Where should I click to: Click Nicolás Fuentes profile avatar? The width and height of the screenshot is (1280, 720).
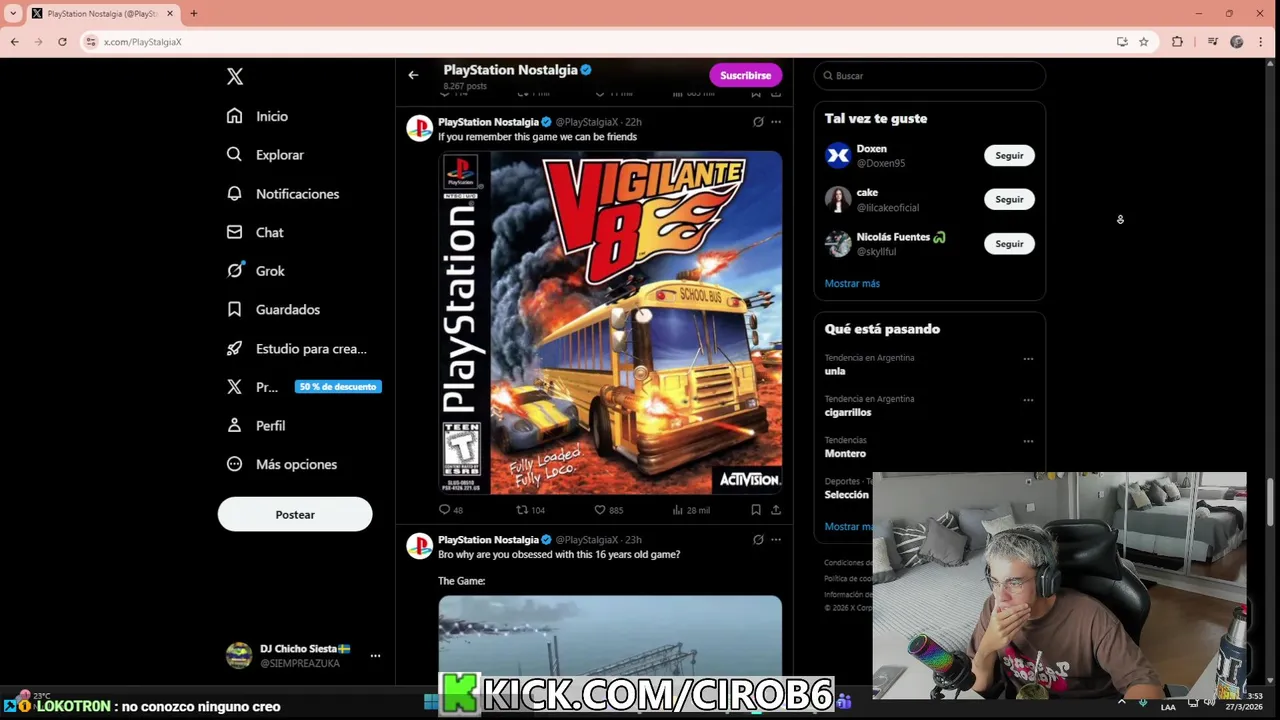[x=838, y=243]
